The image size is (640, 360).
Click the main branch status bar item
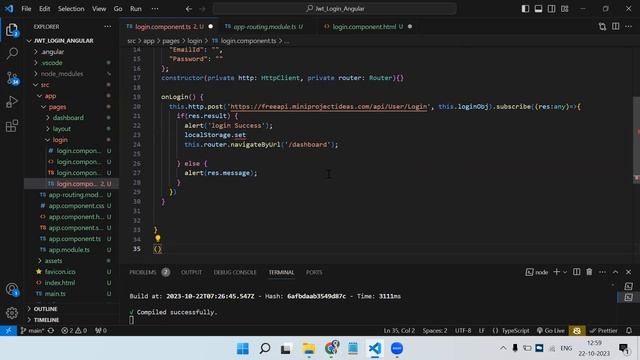point(32,331)
